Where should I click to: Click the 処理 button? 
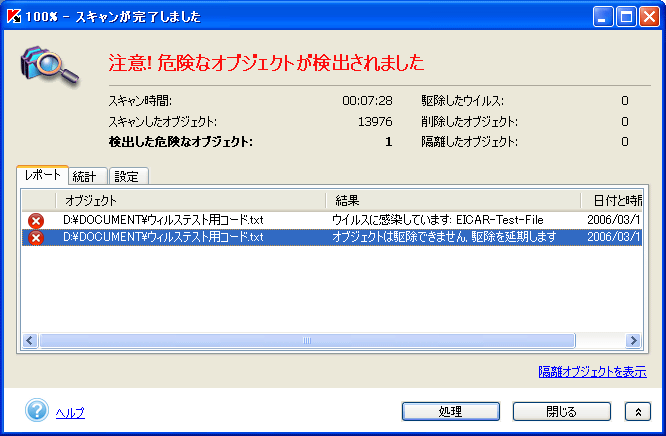click(x=451, y=411)
